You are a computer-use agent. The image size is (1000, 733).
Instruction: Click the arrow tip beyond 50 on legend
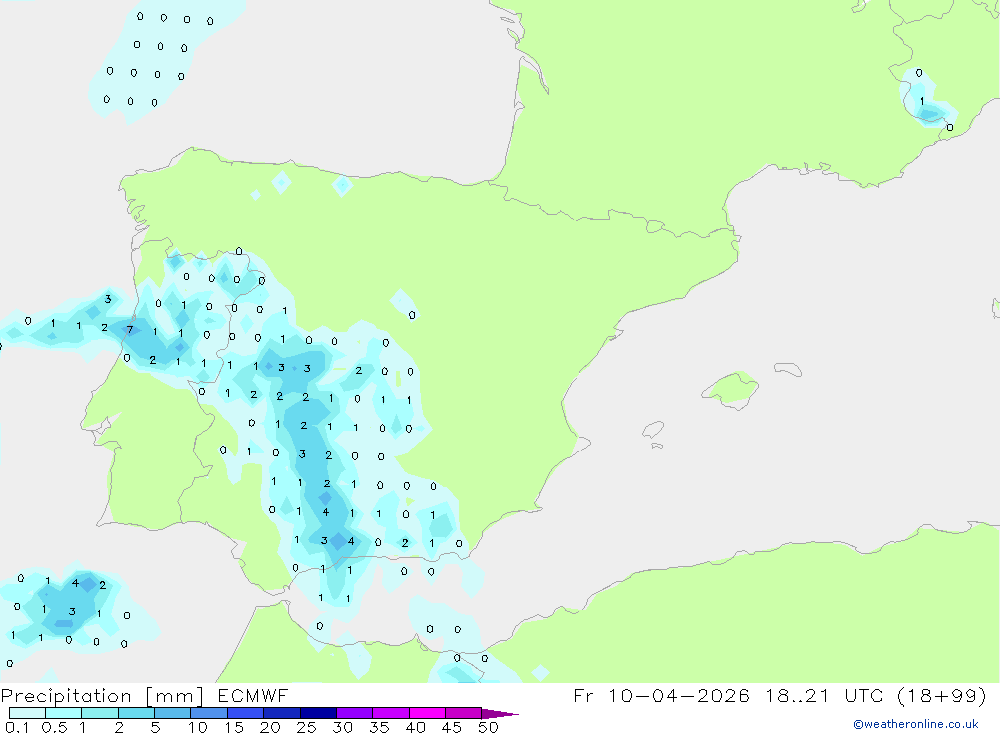click(x=501, y=713)
